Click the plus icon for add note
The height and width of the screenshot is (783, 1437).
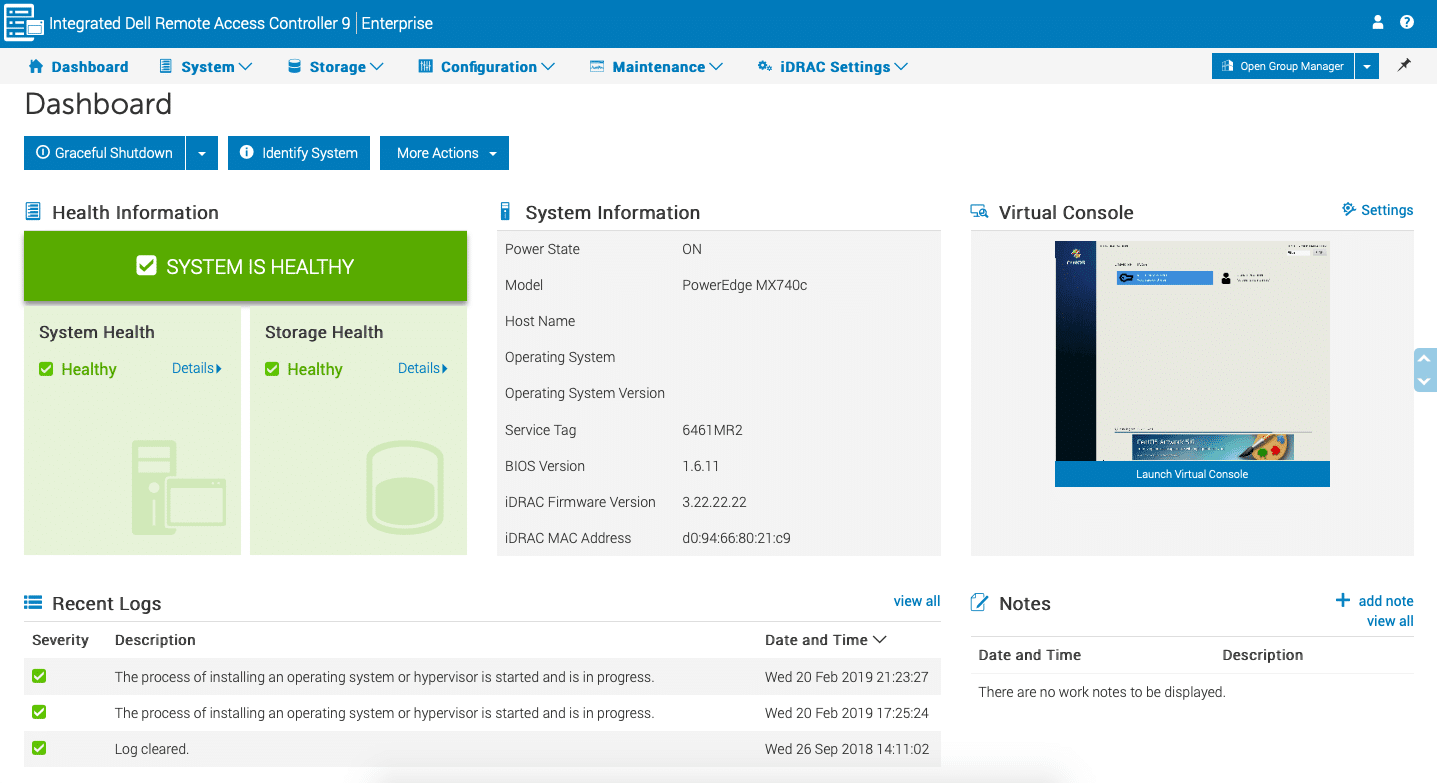(x=1343, y=600)
